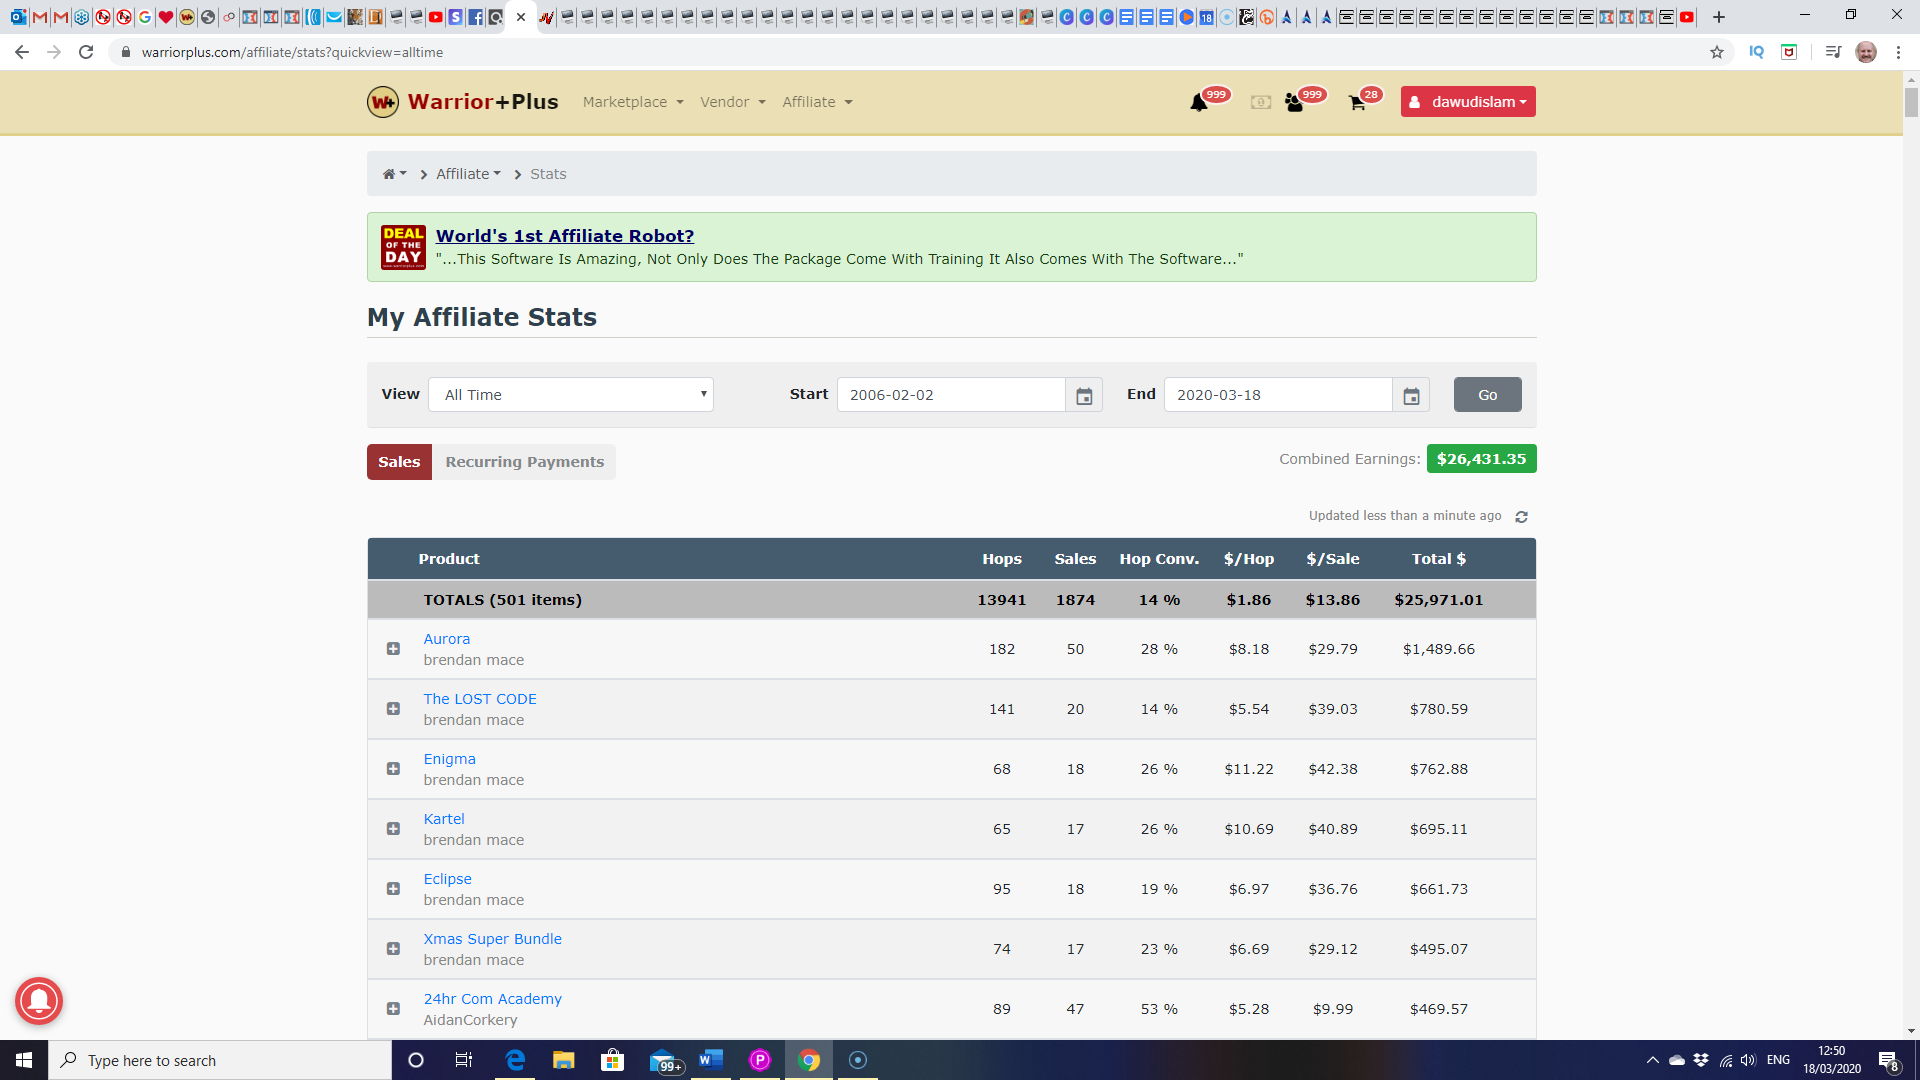Expand the Eclipse product row
The height and width of the screenshot is (1080, 1920).
click(393, 889)
